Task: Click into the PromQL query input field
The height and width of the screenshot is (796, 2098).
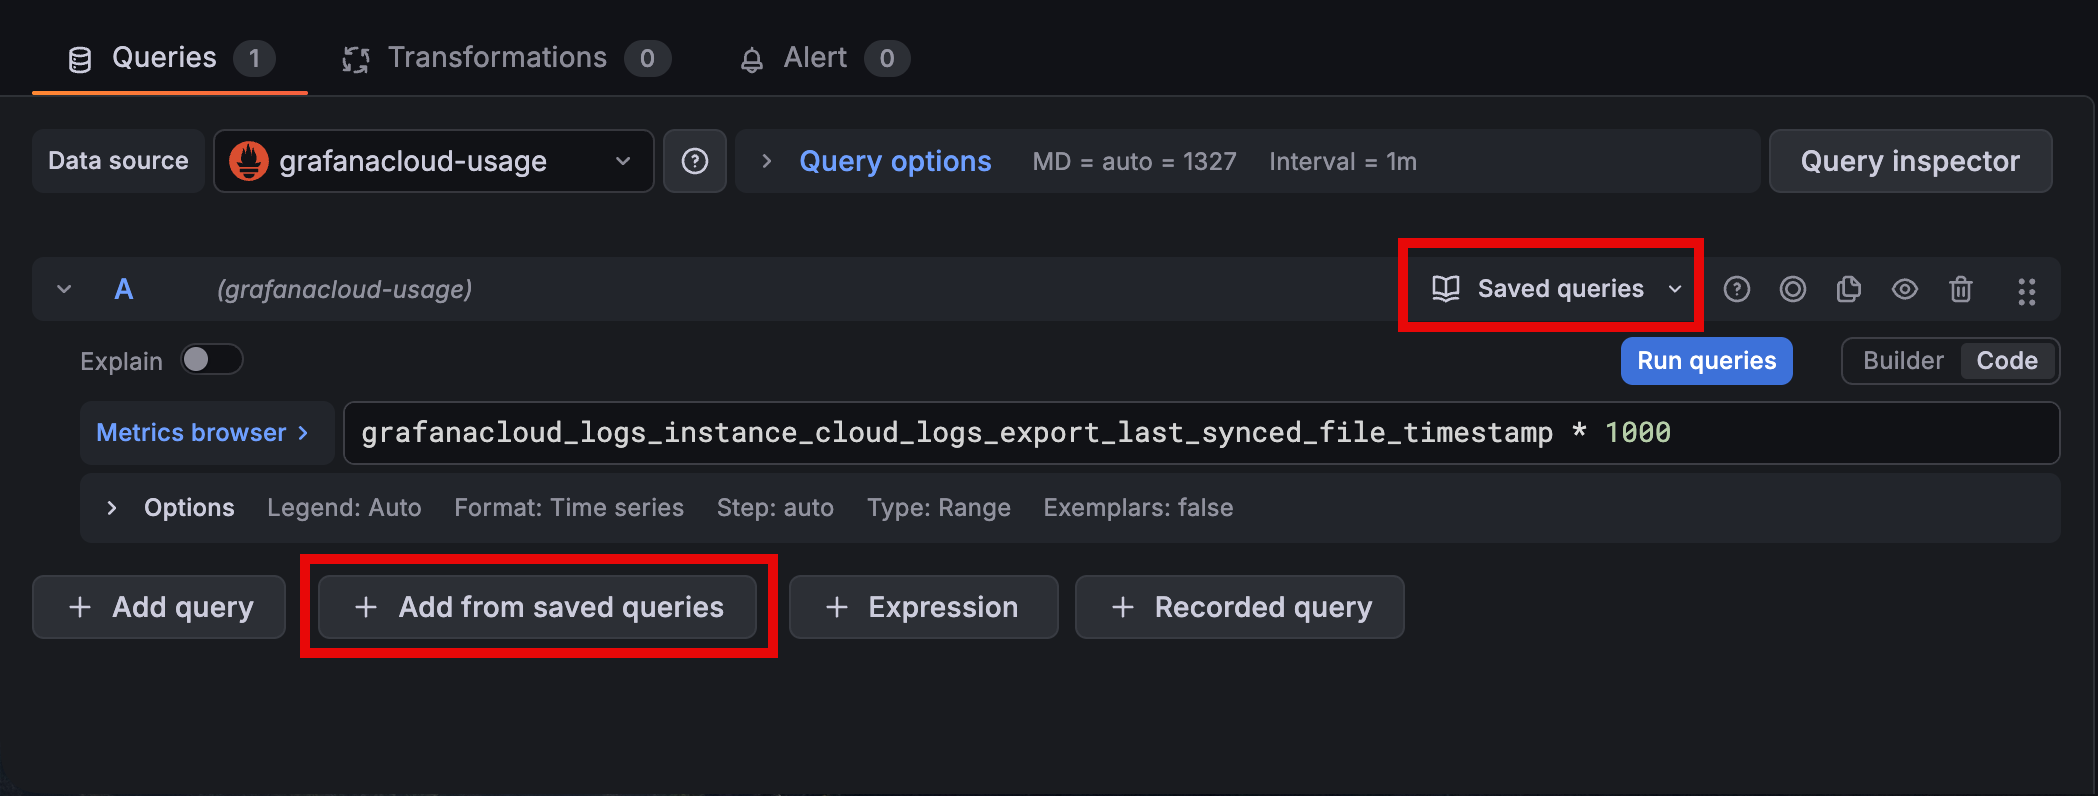Action: (1200, 433)
